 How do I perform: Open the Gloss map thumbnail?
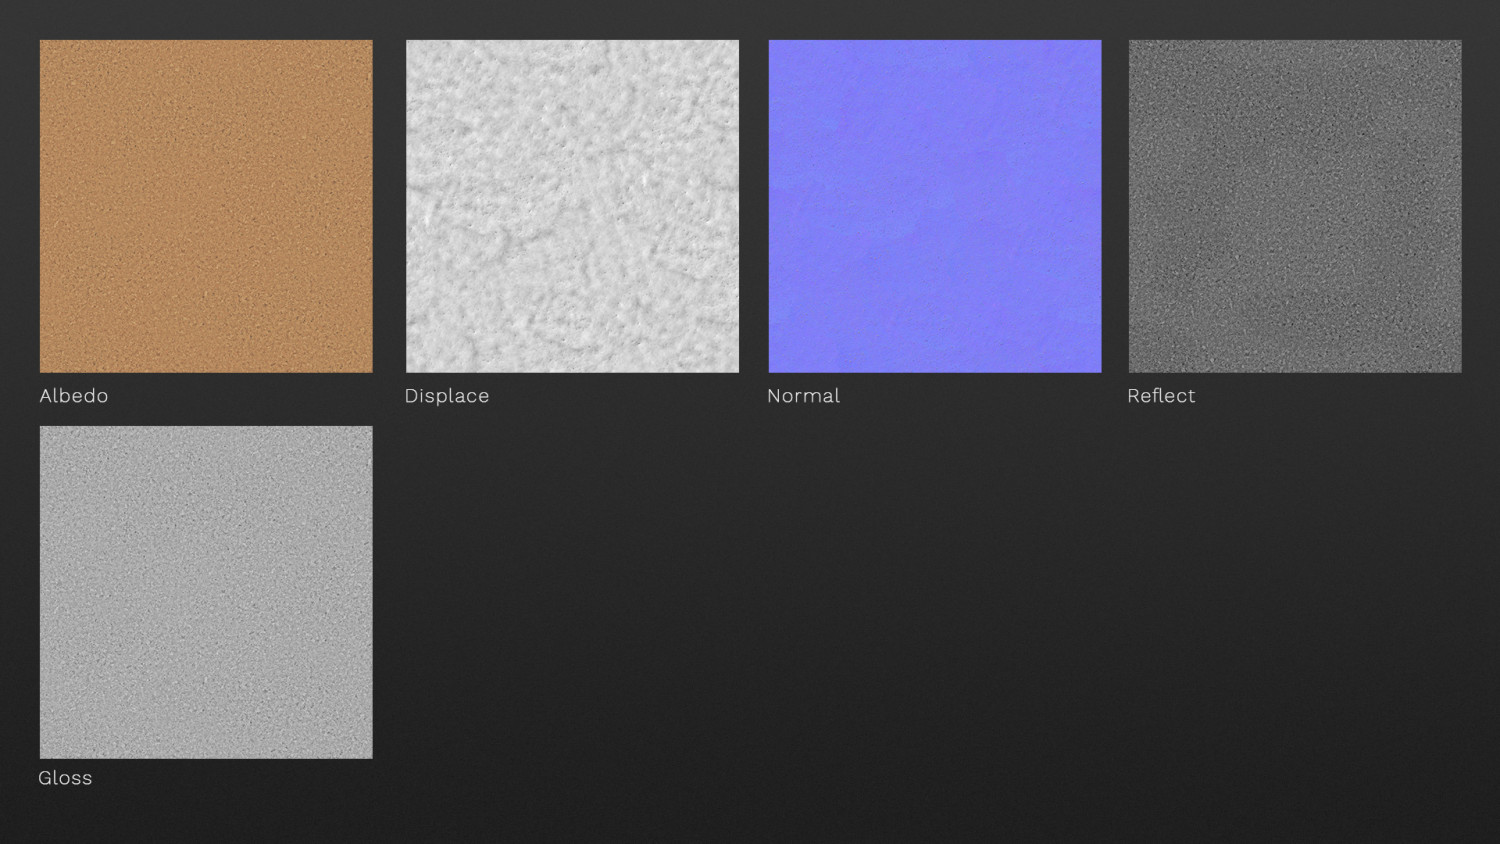point(206,592)
